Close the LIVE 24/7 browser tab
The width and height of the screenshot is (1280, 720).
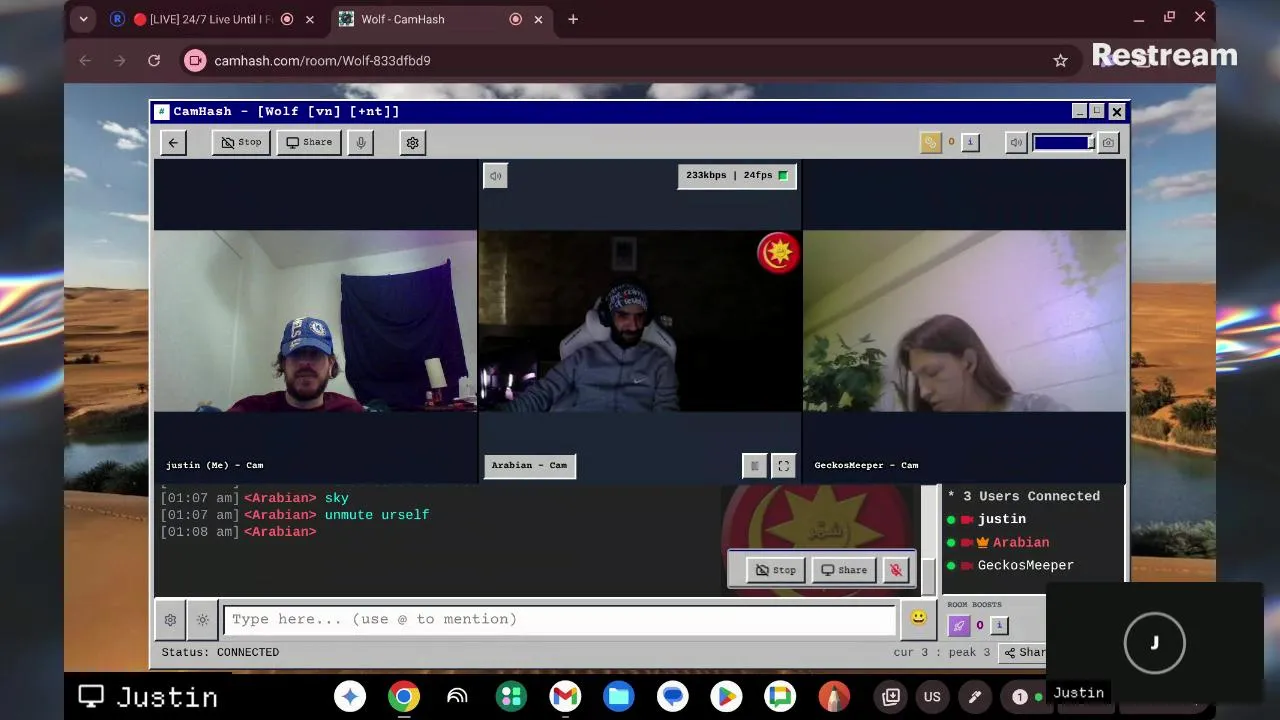[x=310, y=19]
